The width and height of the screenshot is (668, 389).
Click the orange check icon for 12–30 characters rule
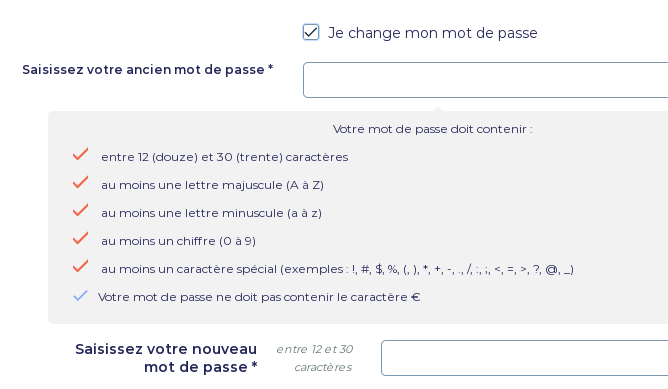(81, 154)
